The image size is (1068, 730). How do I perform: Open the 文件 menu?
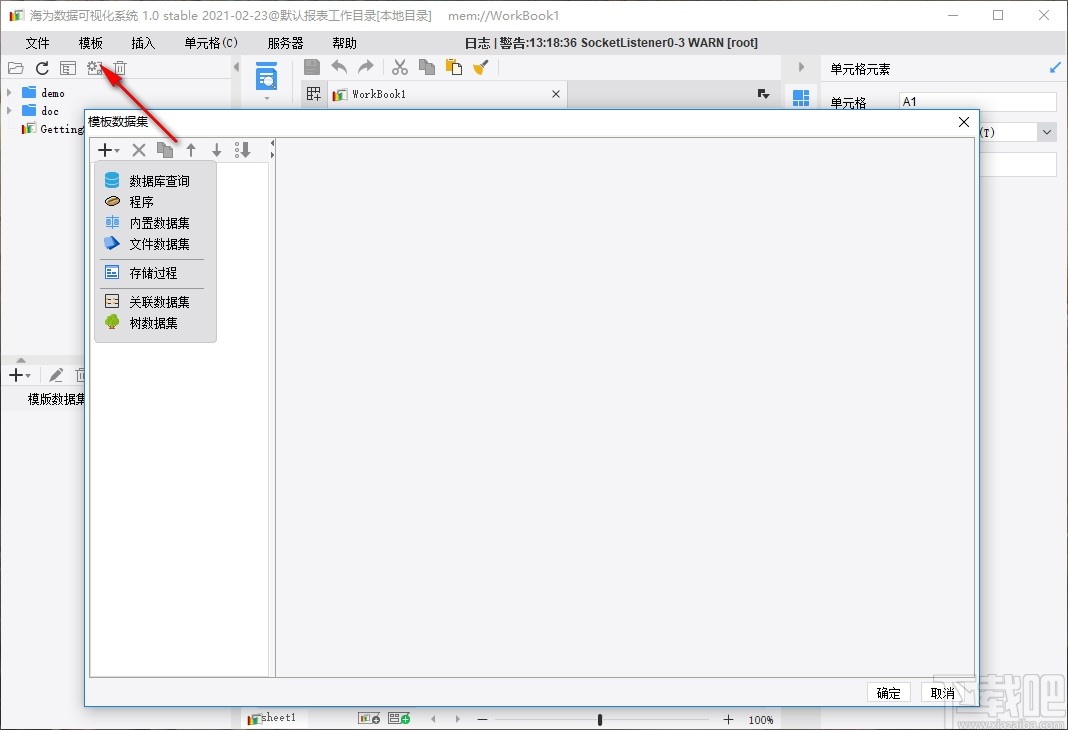tap(37, 43)
